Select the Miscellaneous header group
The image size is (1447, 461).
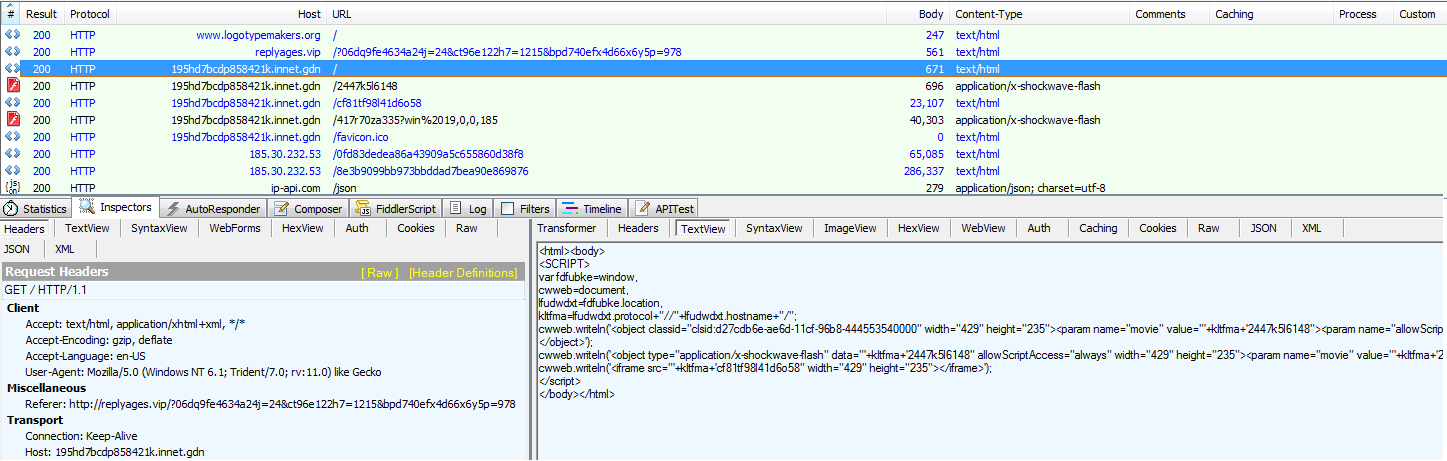point(46,388)
